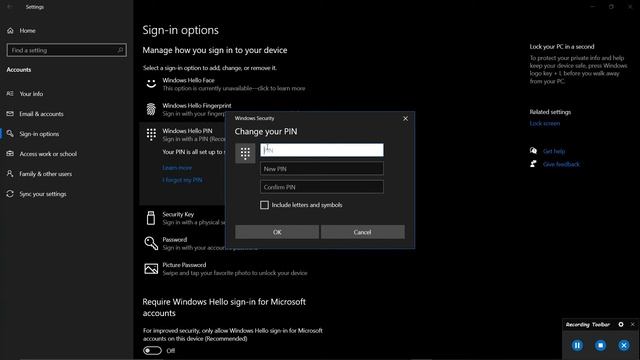The height and width of the screenshot is (360, 640).
Task: Select the Windows Hello Face smiley icon
Action: pos(151,84)
